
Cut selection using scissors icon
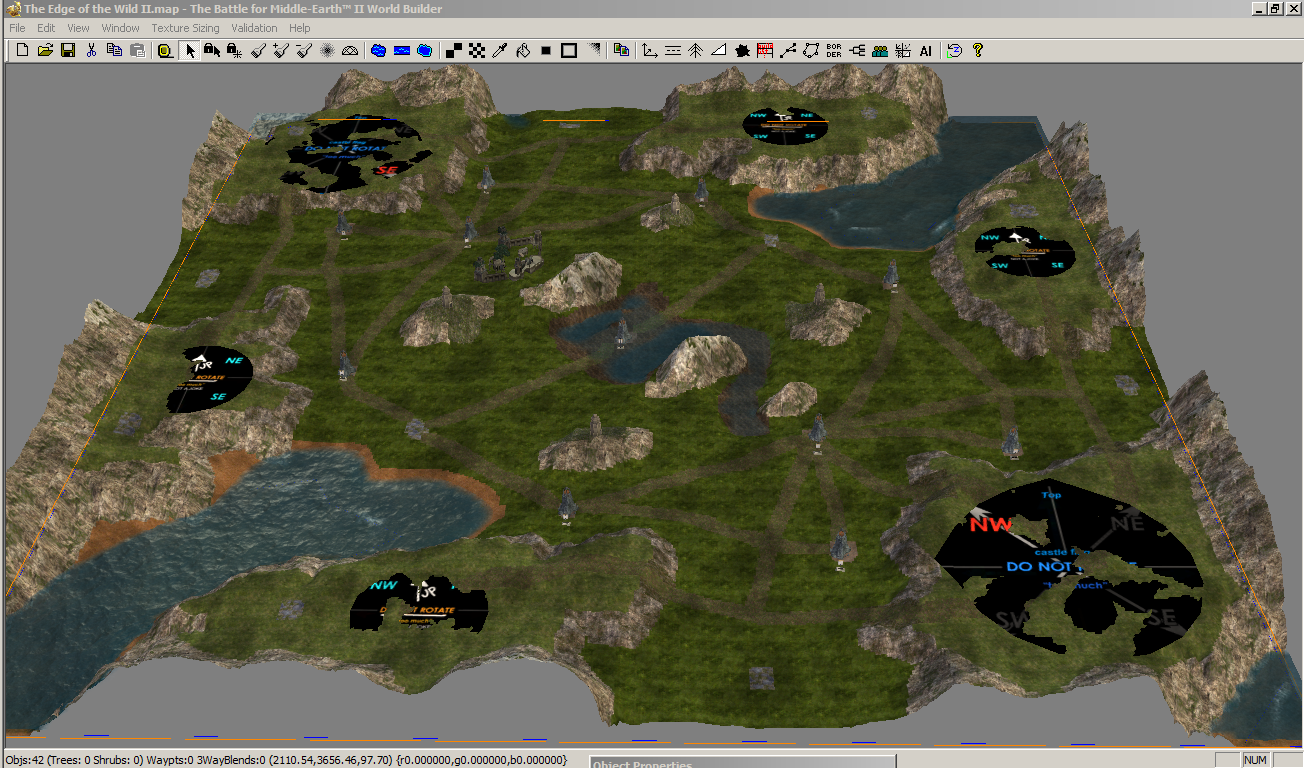pos(91,50)
